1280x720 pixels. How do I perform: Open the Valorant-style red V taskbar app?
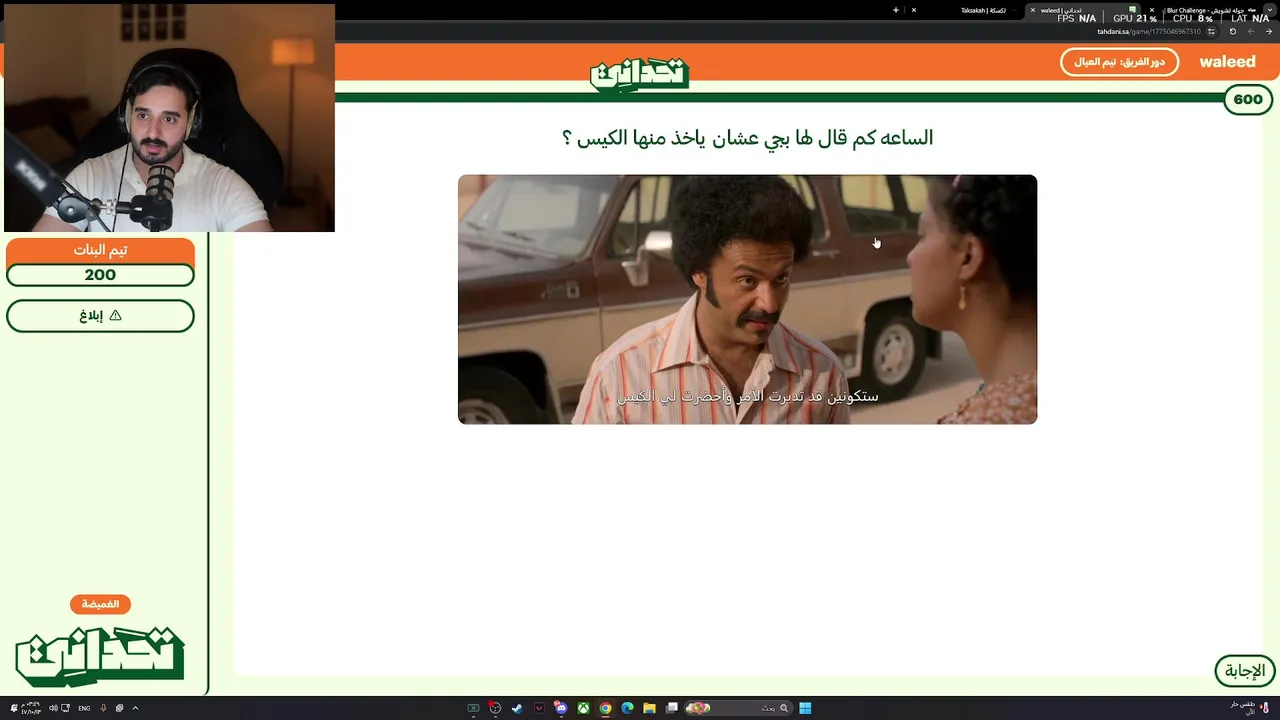[539, 708]
